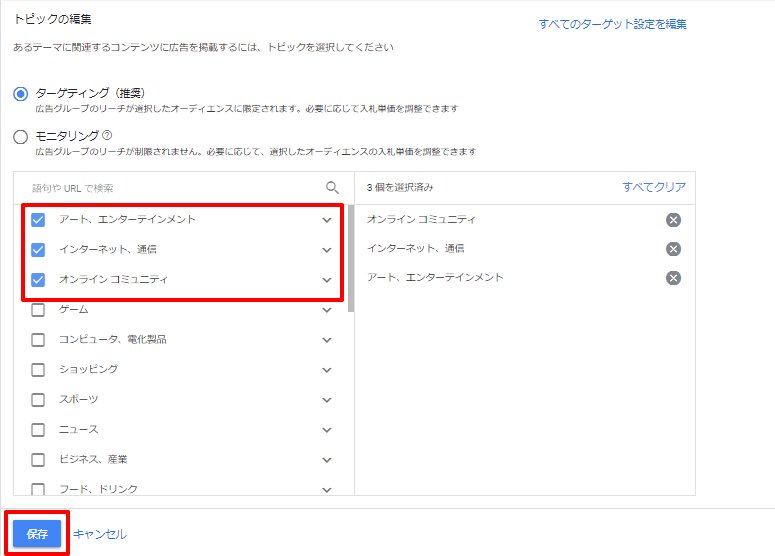Expand the ゲーム topic chevron
Image resolution: width=775 pixels, height=556 pixels.
click(327, 310)
